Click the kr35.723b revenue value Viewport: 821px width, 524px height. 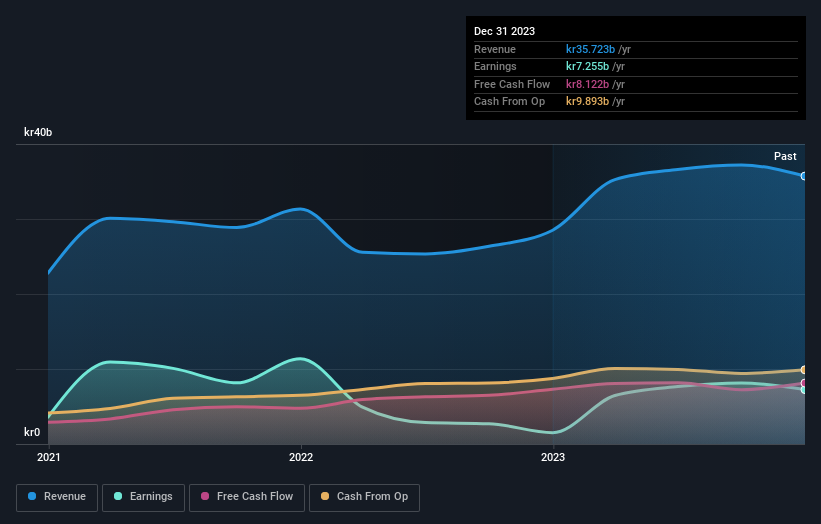[590, 49]
